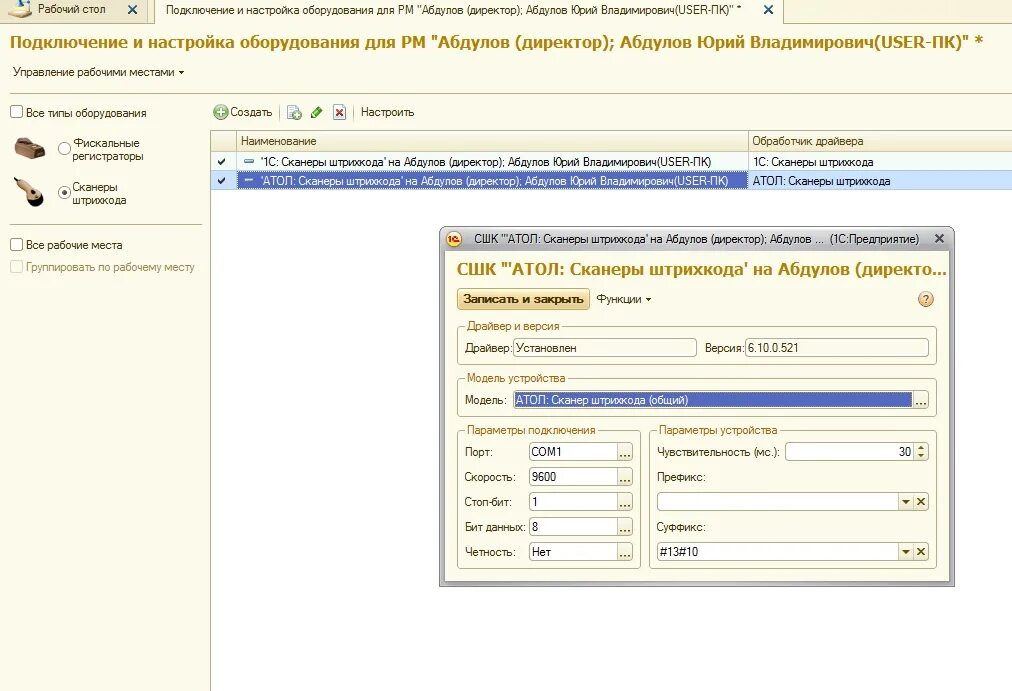Select the Фискальные регистраторы radio button
1012x691 pixels.
click(x=64, y=148)
